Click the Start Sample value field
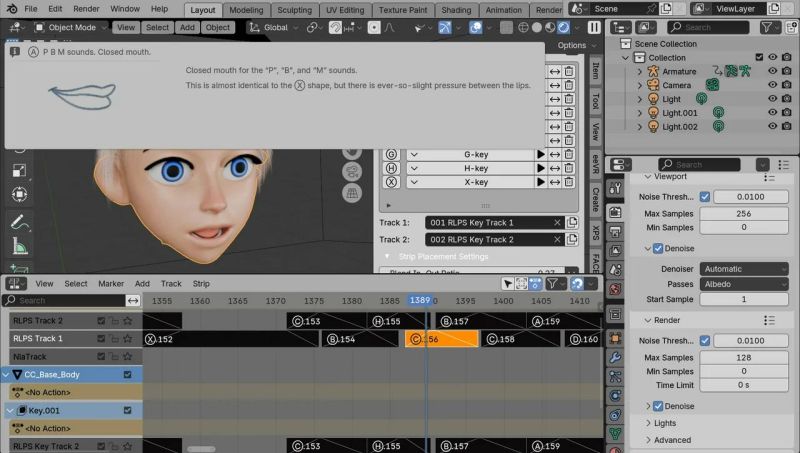The width and height of the screenshot is (800, 453). coord(744,299)
